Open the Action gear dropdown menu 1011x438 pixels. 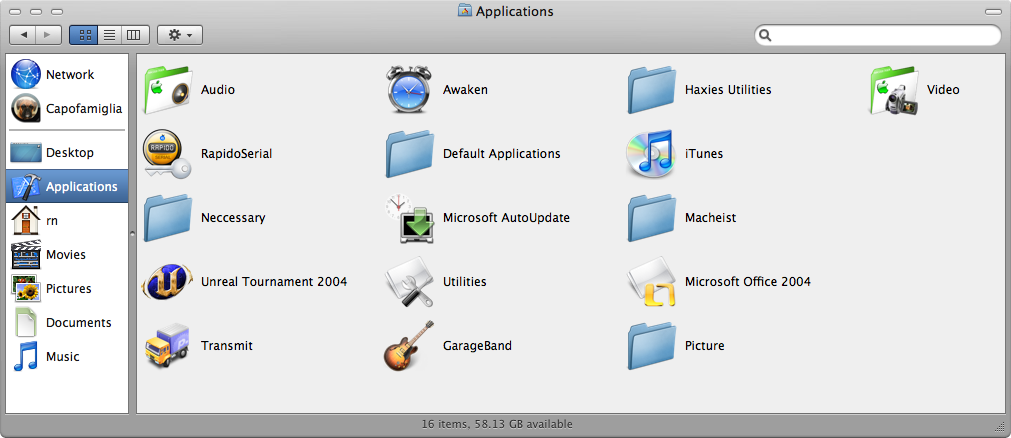pos(180,35)
